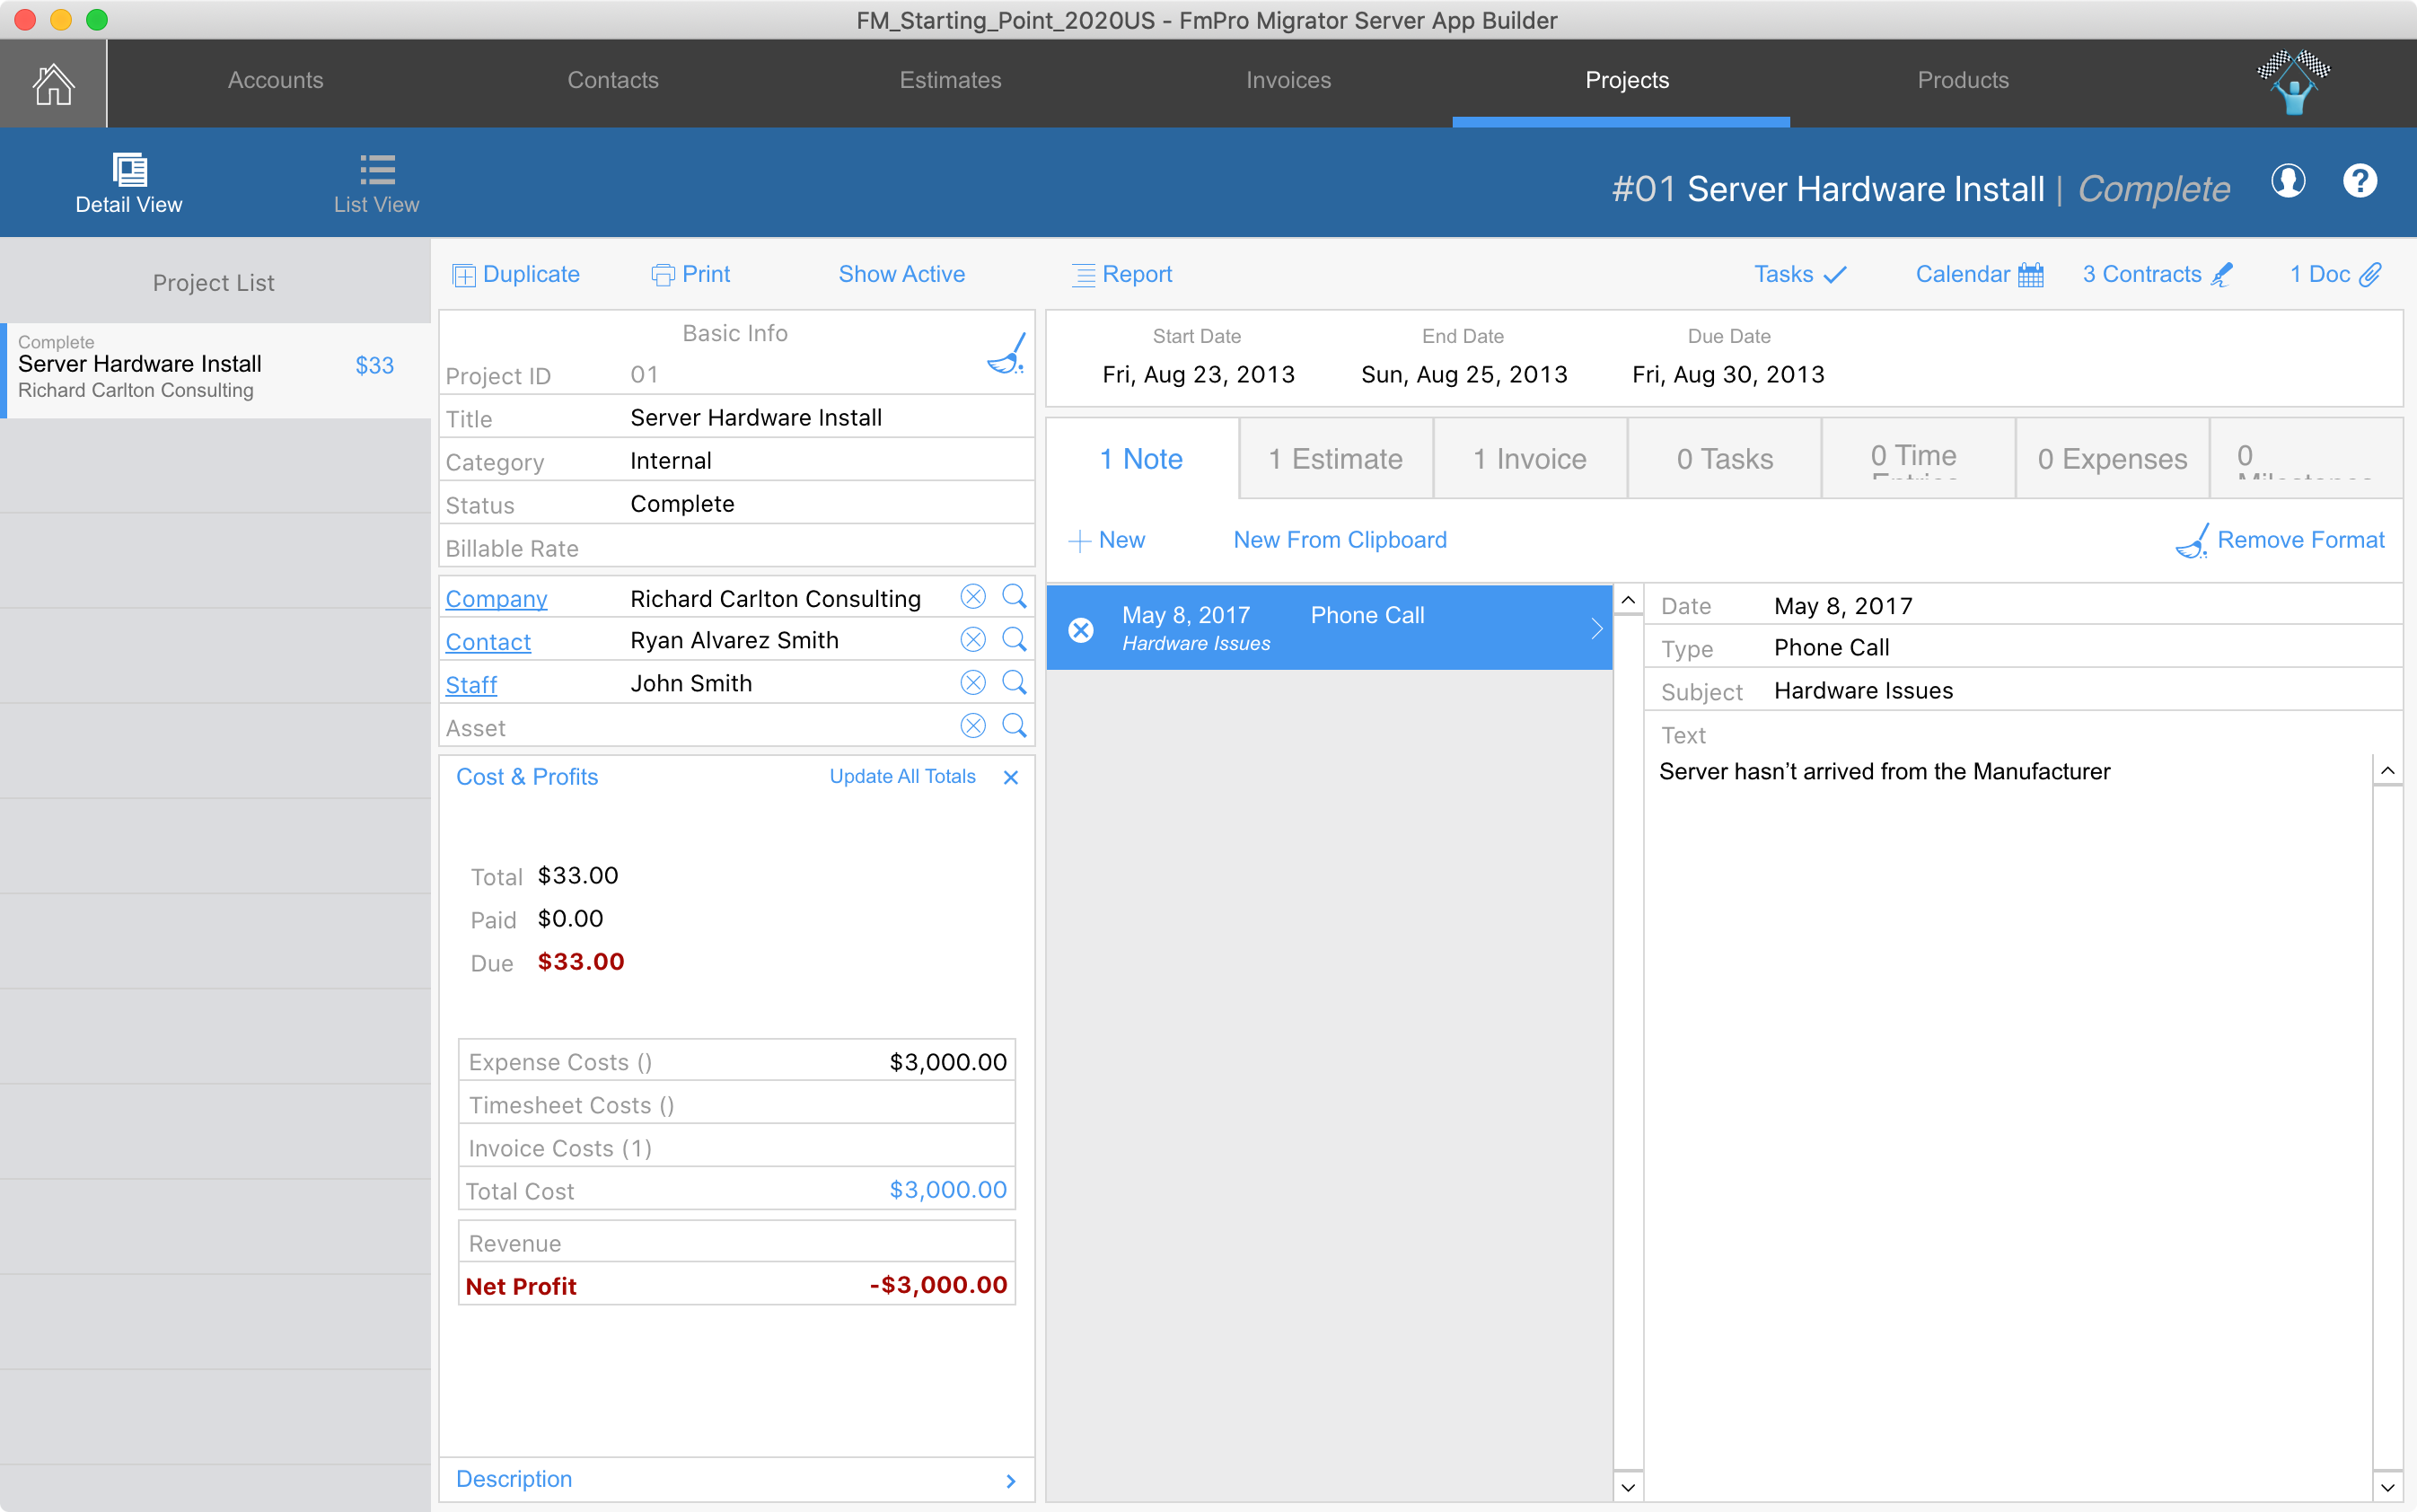Image resolution: width=2417 pixels, height=1512 pixels.
Task: Click the broom icon in Basic Info
Action: [x=1006, y=354]
